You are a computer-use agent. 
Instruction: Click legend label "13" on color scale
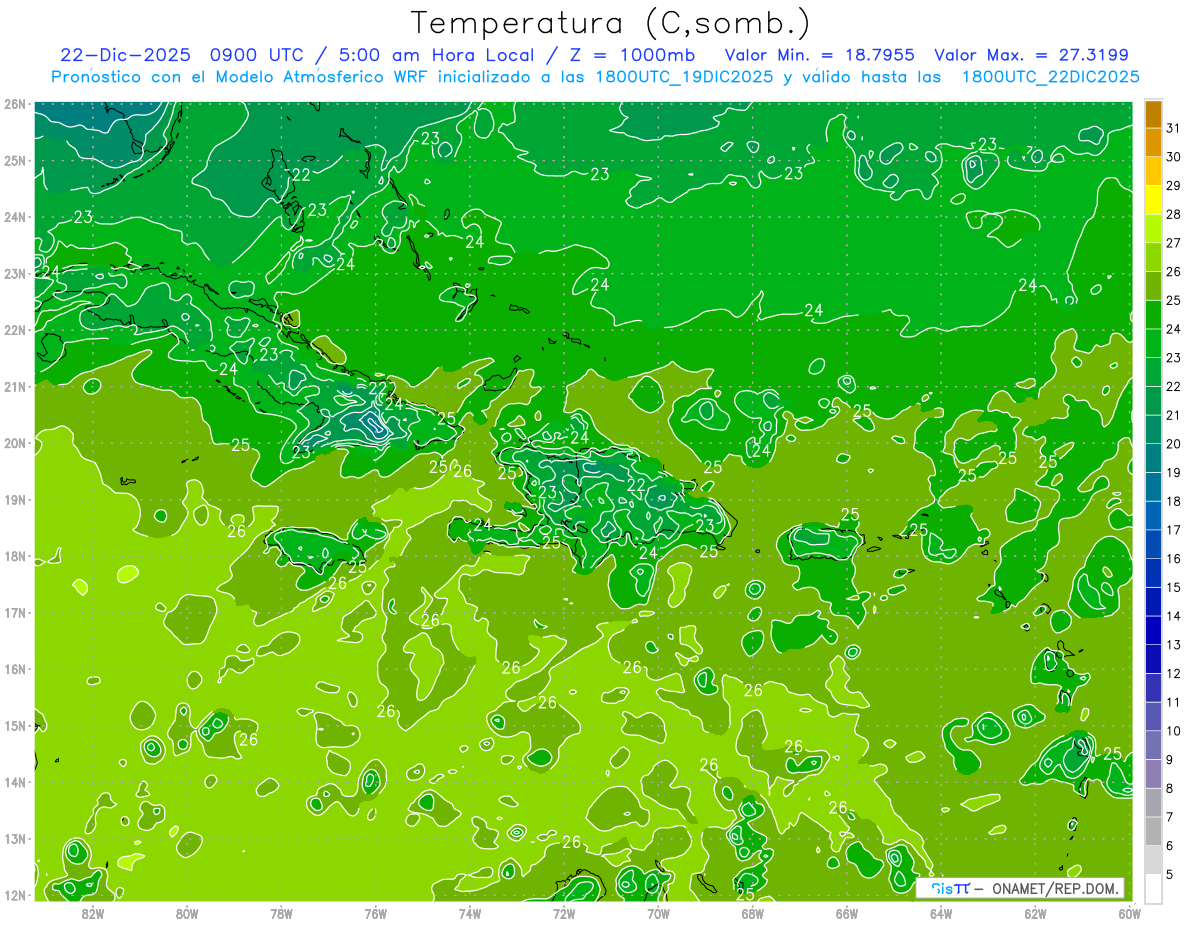click(x=1174, y=645)
